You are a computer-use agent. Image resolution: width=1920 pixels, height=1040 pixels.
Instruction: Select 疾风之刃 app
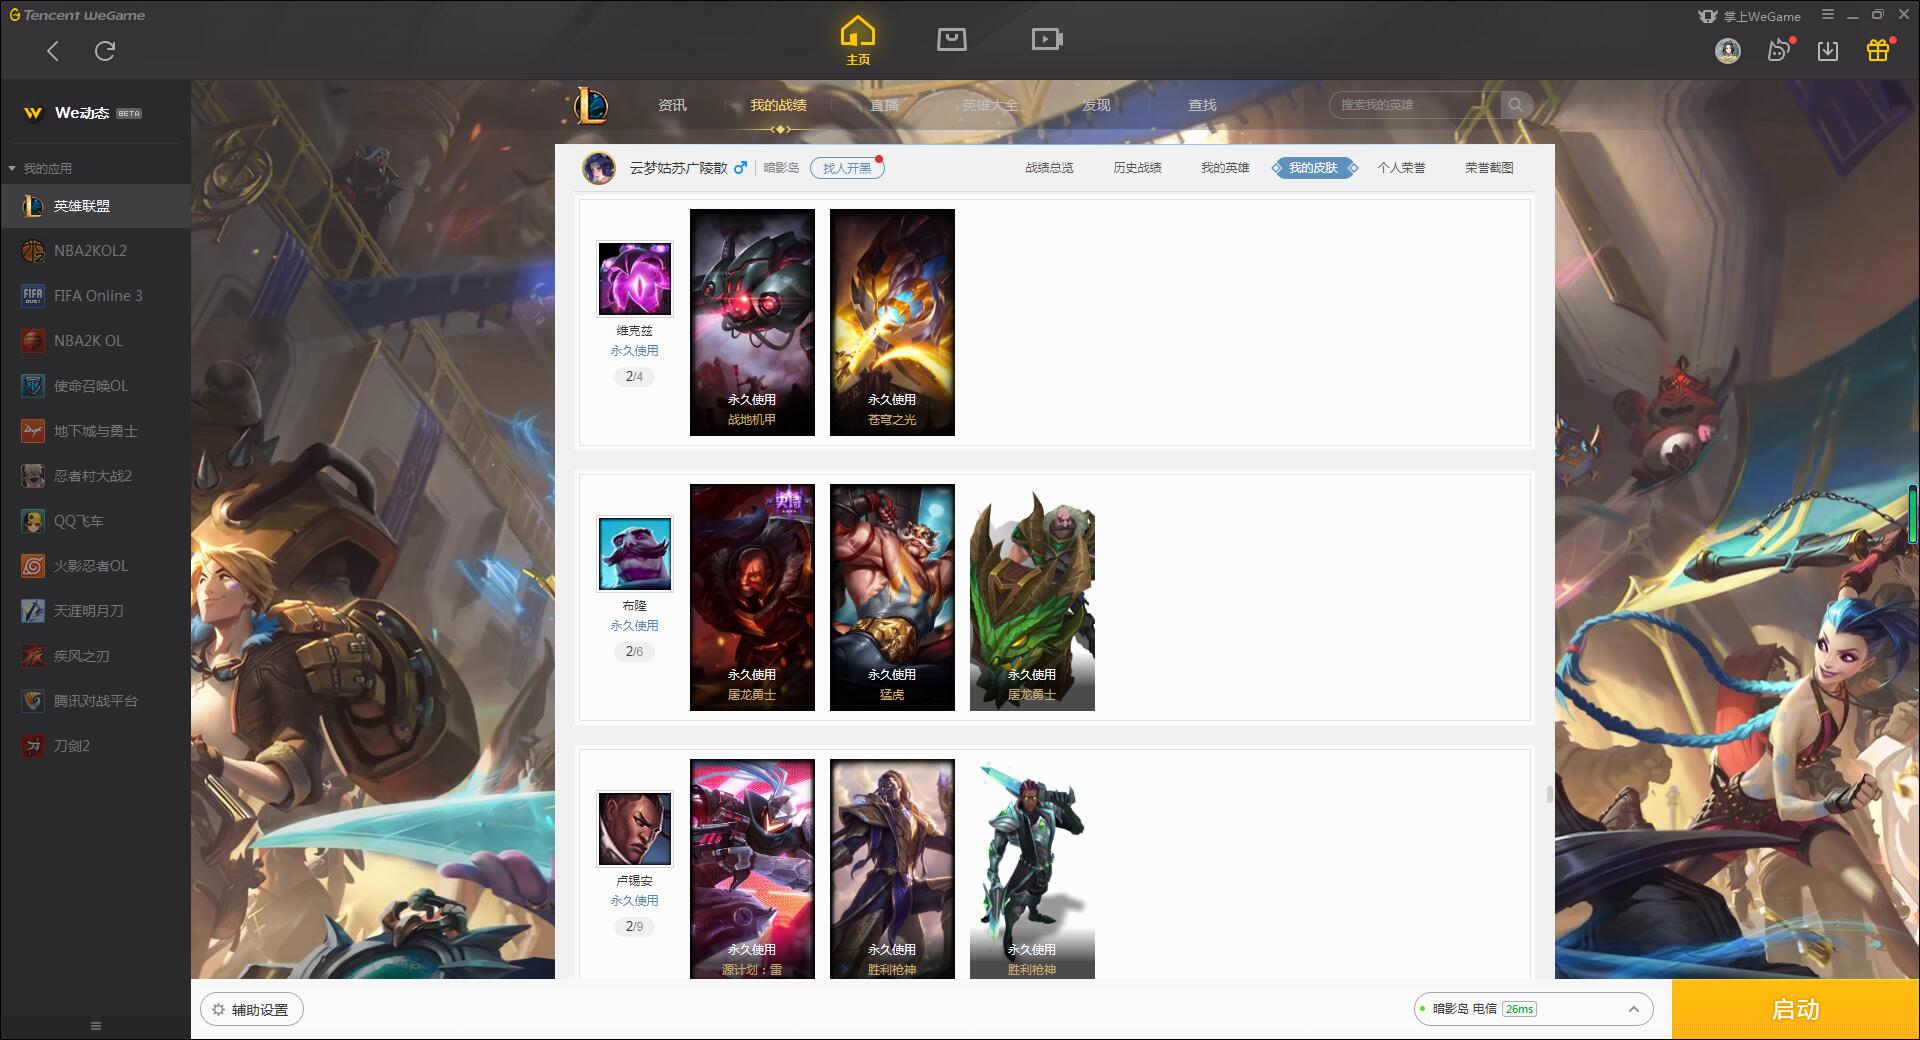pos(95,656)
